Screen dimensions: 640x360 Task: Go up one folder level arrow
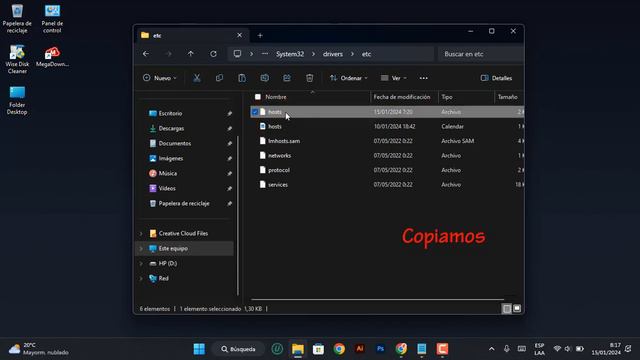click(191, 54)
